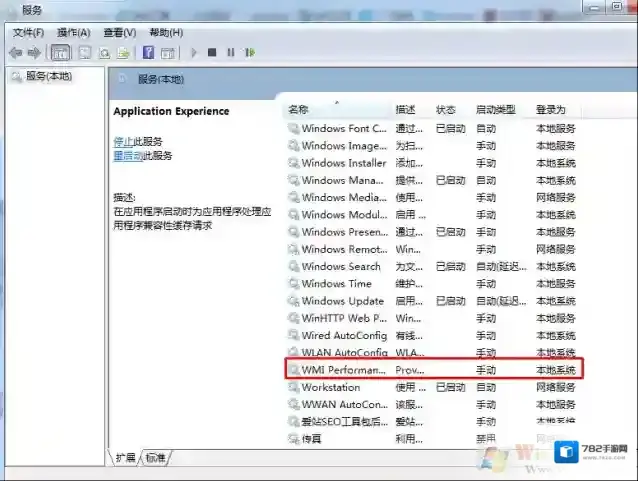Select the Workstation service
The image size is (638, 481).
433,387
